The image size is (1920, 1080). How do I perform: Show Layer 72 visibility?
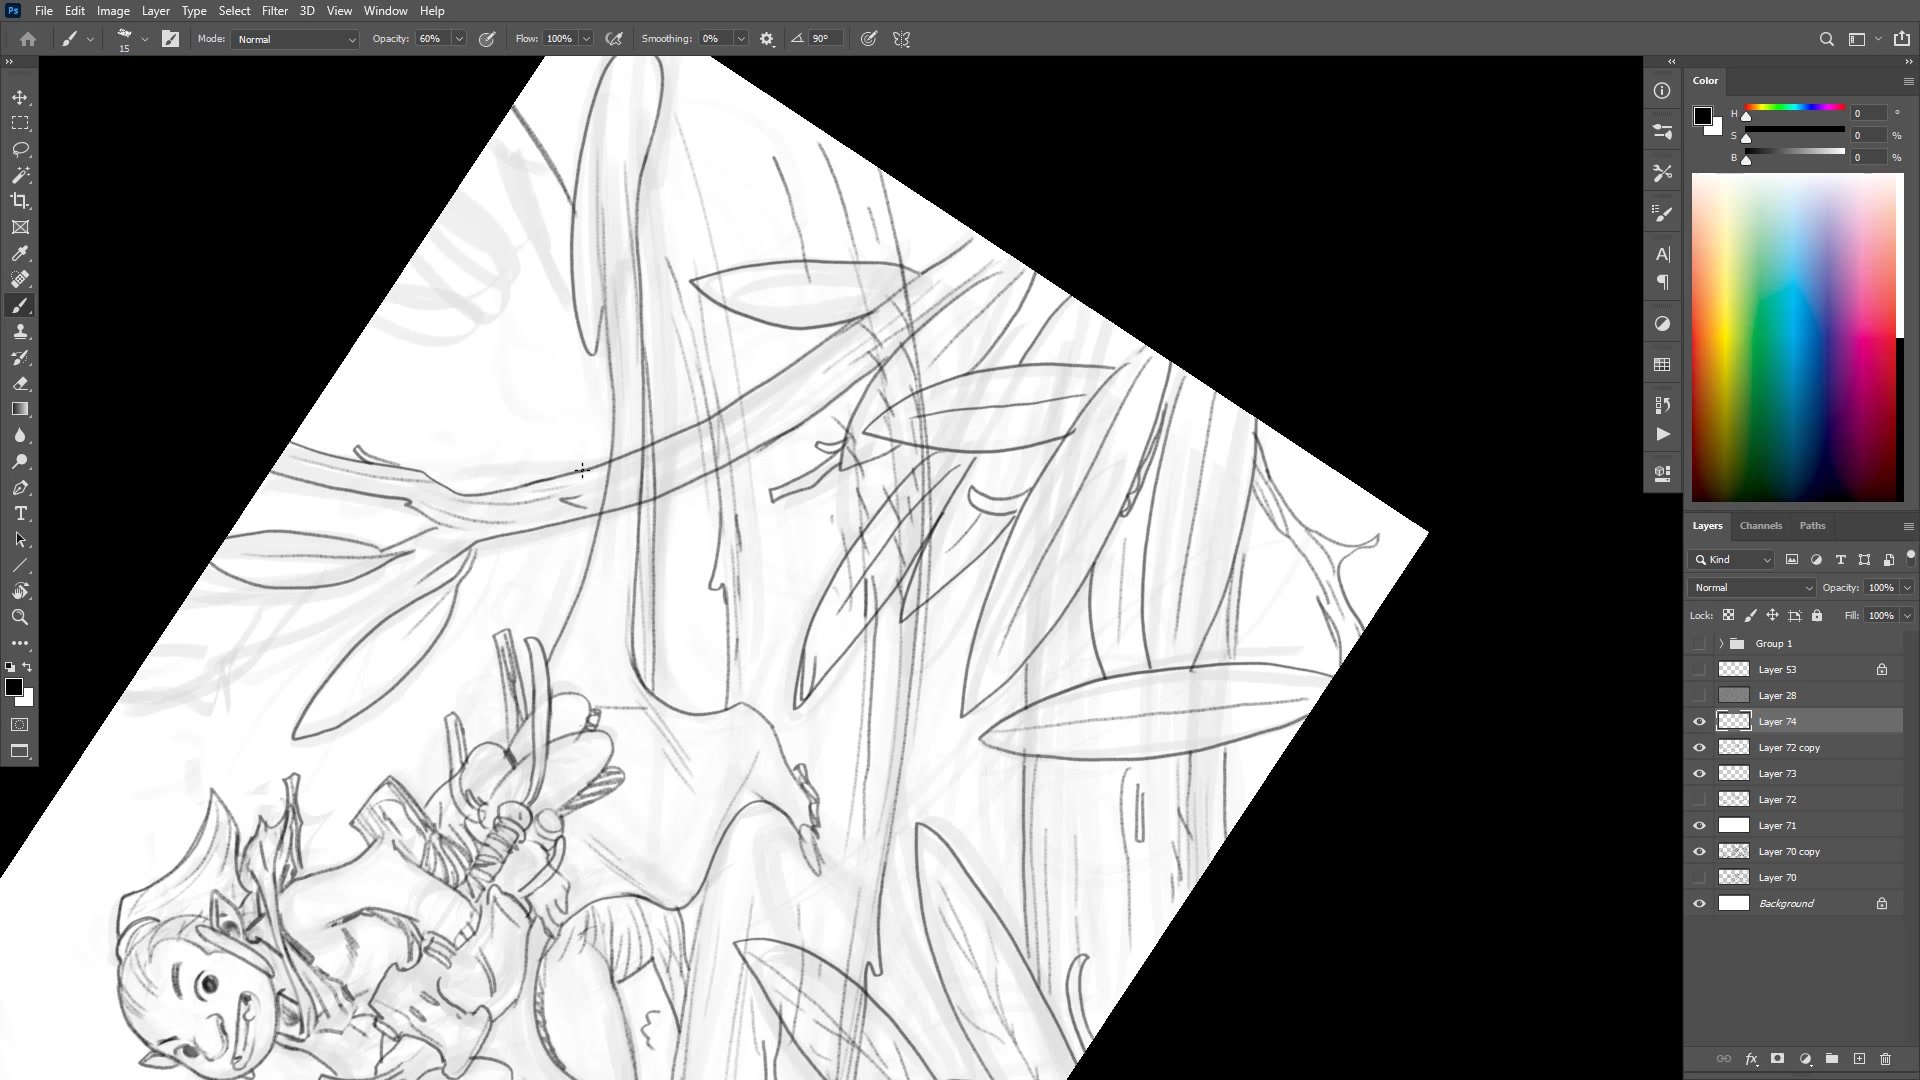point(1699,799)
